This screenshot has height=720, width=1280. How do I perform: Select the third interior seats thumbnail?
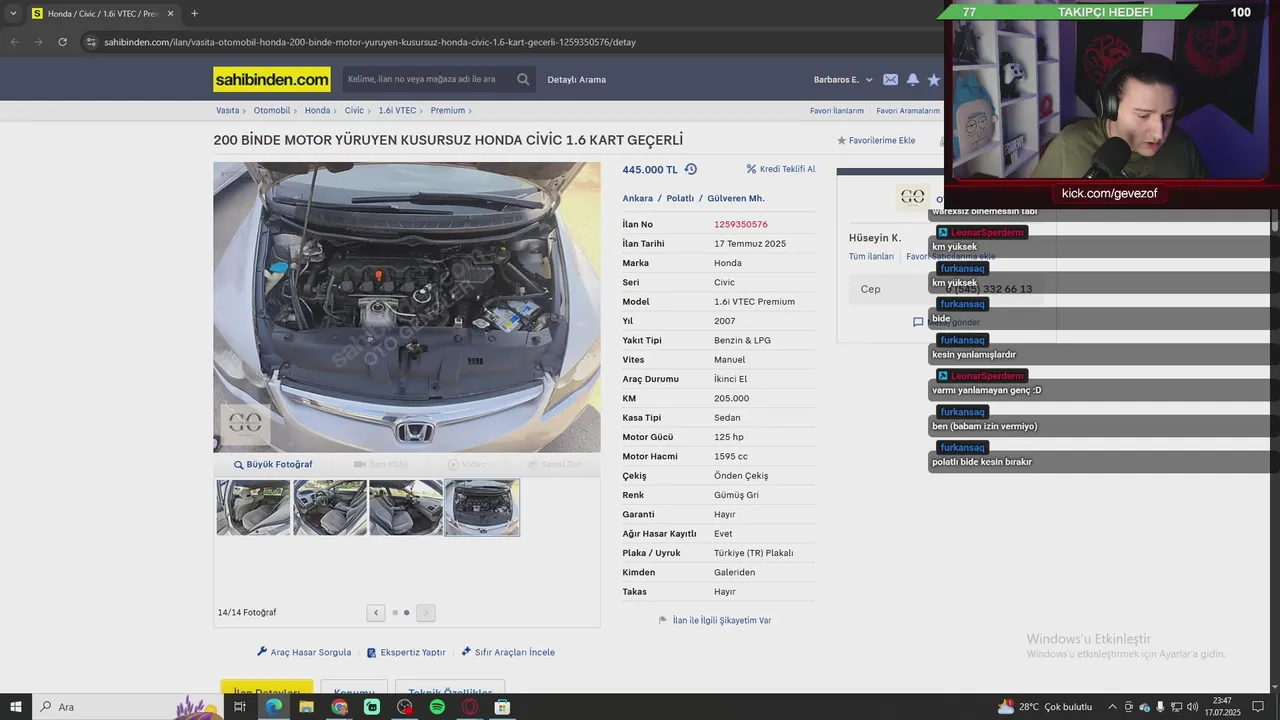point(406,507)
